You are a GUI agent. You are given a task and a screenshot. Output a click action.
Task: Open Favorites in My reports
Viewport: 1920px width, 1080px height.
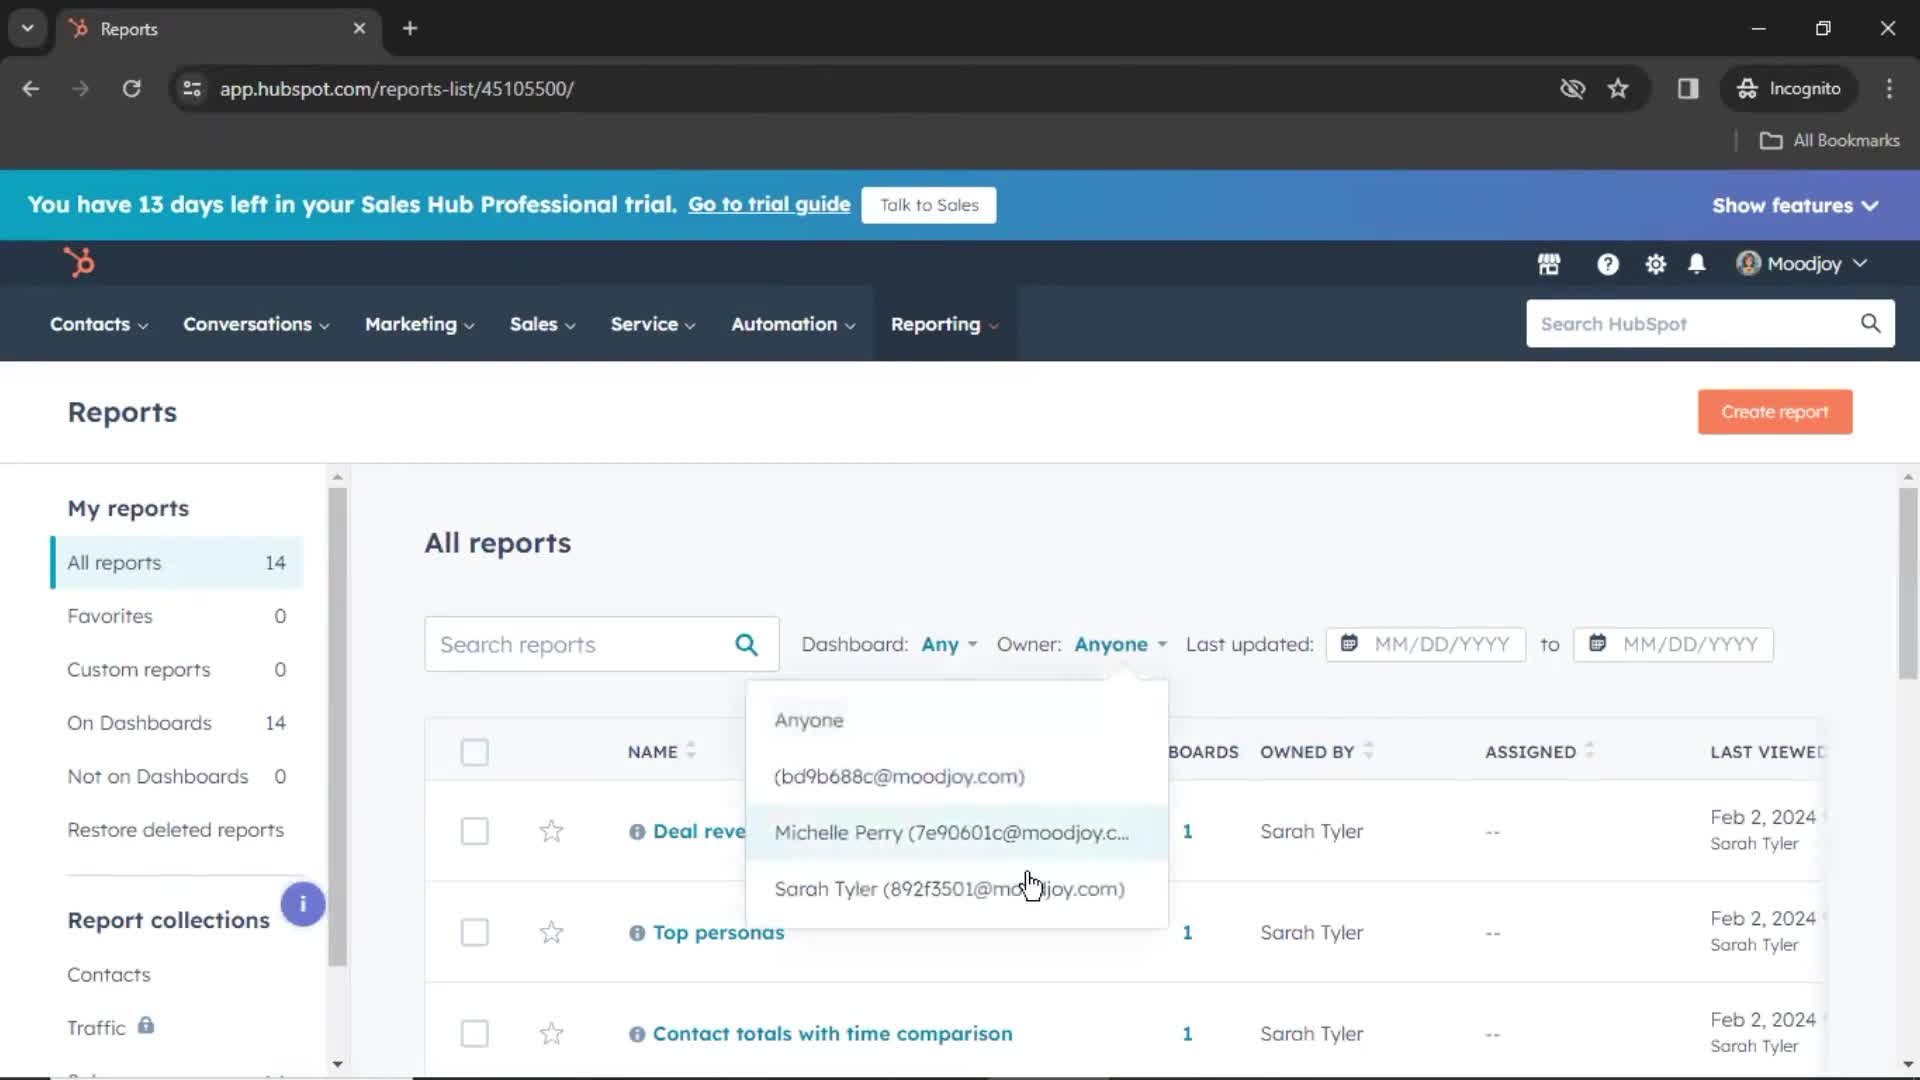click(x=177, y=616)
